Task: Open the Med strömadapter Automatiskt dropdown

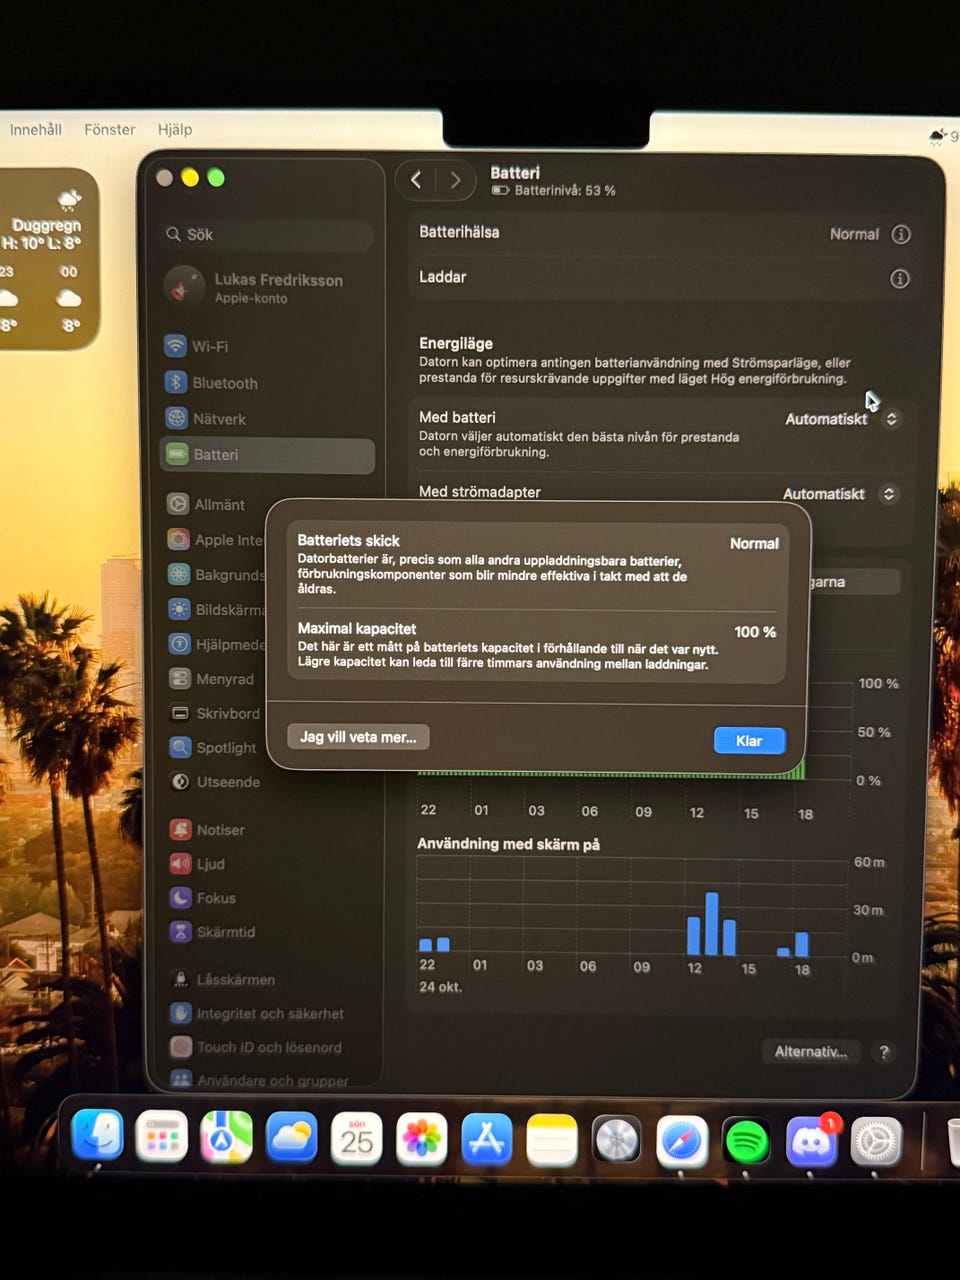Action: pos(840,494)
